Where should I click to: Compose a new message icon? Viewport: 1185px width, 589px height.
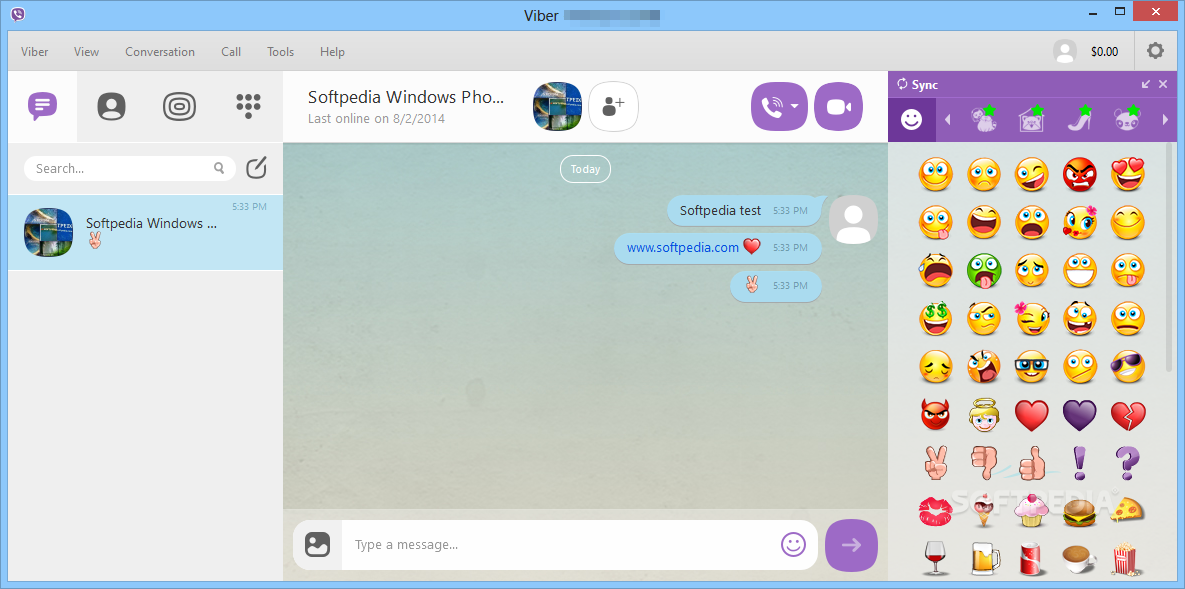pos(257,168)
